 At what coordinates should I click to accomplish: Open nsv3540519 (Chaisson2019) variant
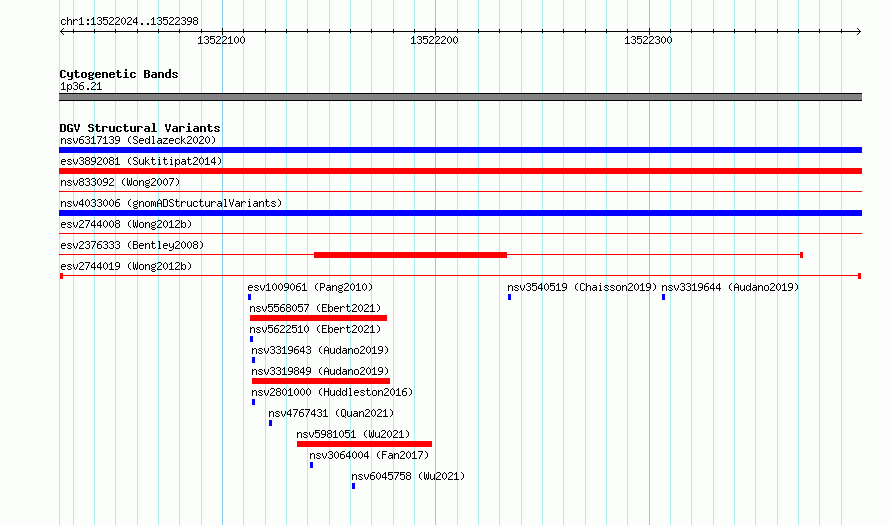582,287
